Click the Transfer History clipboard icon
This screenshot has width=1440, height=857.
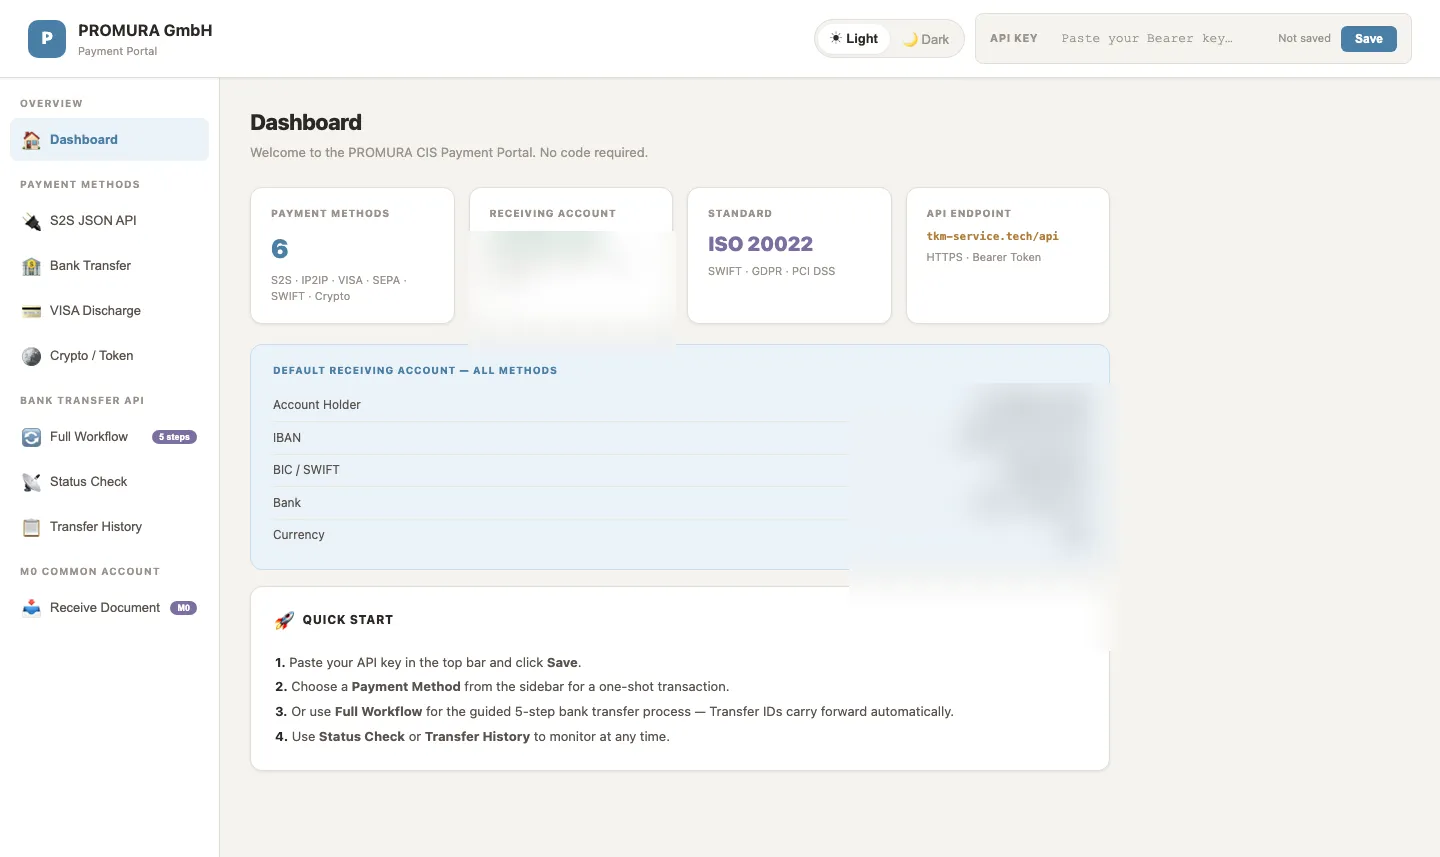32,527
